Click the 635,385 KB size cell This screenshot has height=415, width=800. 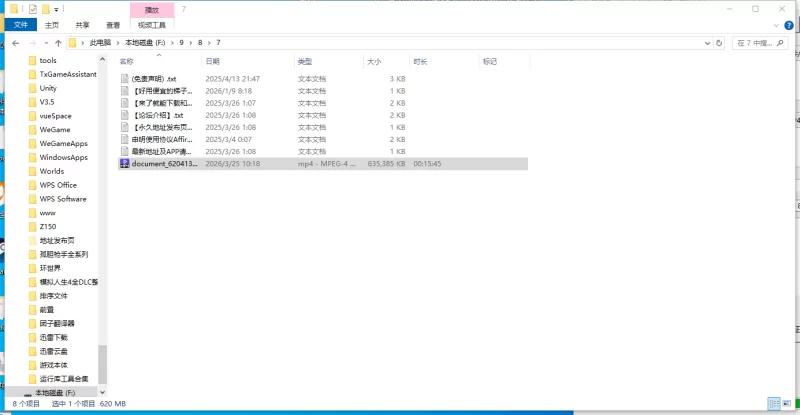point(386,164)
